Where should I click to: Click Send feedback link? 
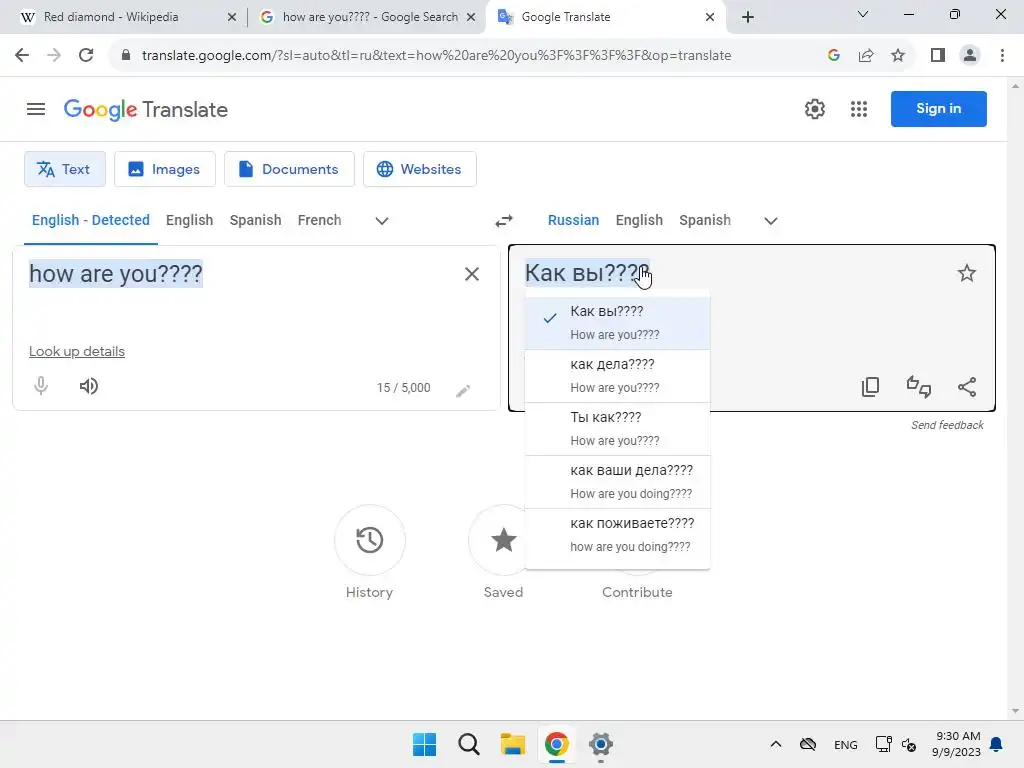947,425
